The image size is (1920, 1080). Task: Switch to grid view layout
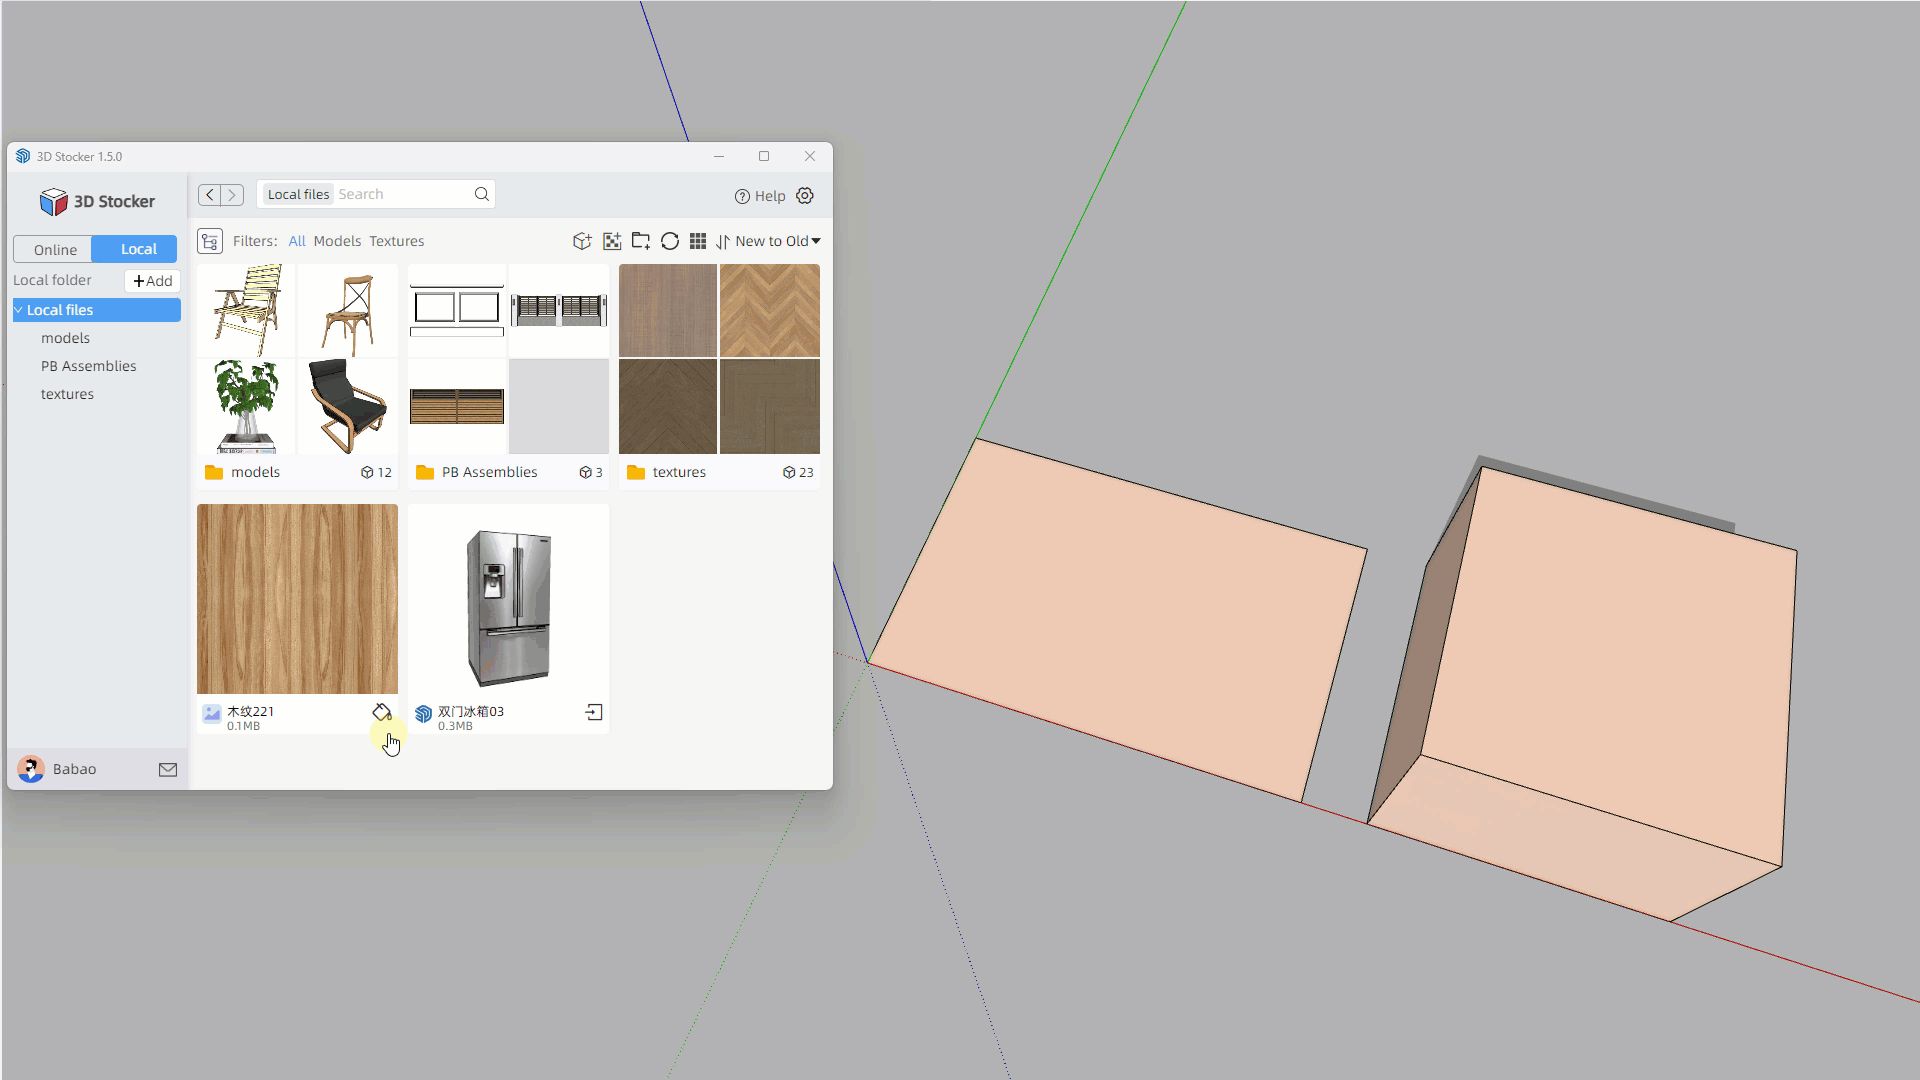click(x=698, y=241)
